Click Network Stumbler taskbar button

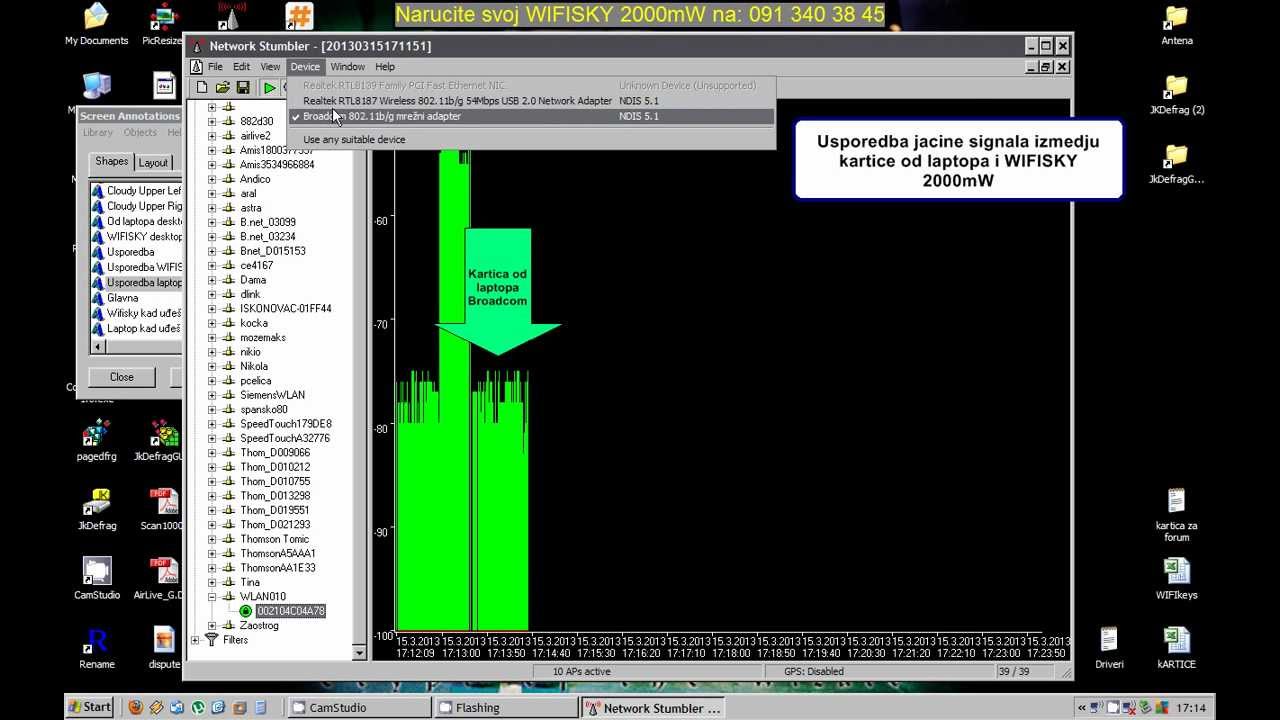(651, 708)
